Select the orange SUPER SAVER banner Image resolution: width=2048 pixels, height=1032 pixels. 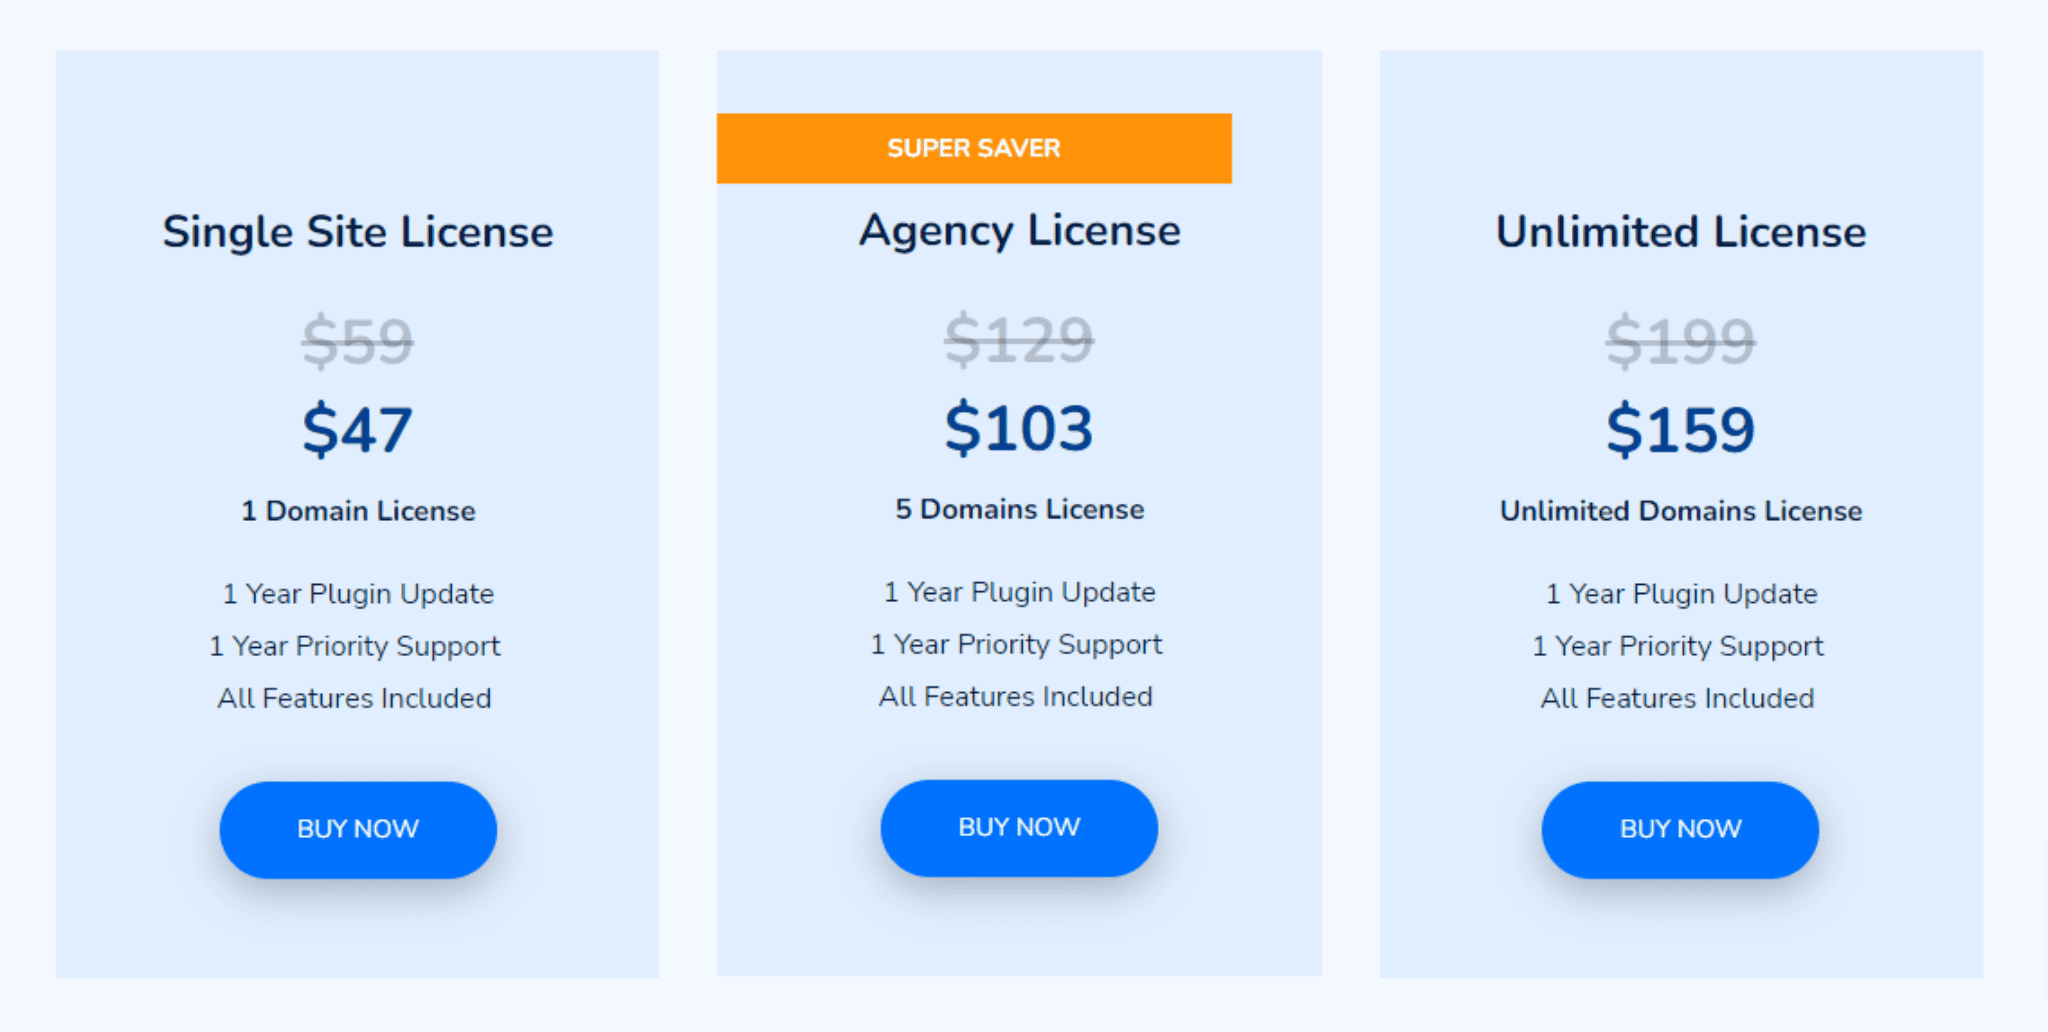tap(974, 148)
